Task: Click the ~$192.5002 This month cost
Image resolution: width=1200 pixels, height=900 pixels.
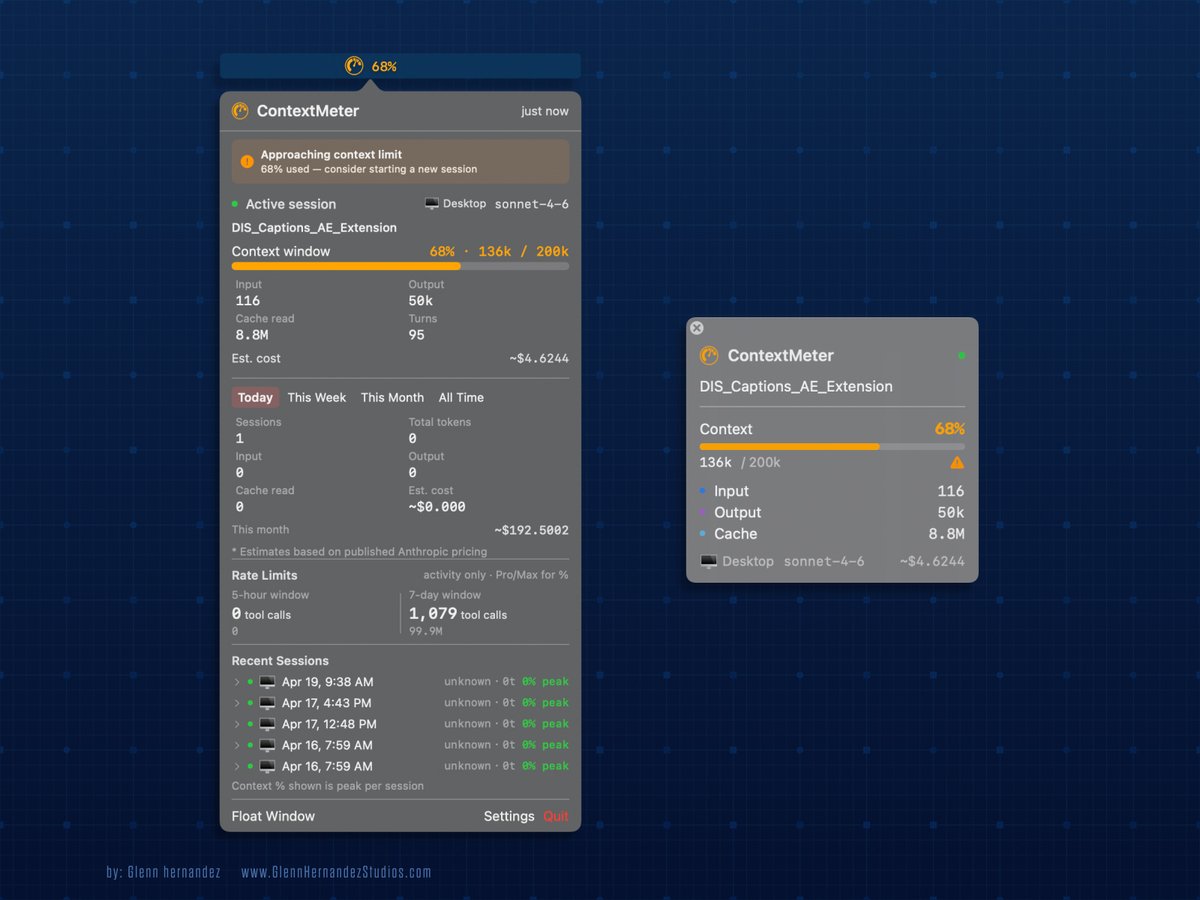Action: [x=531, y=530]
